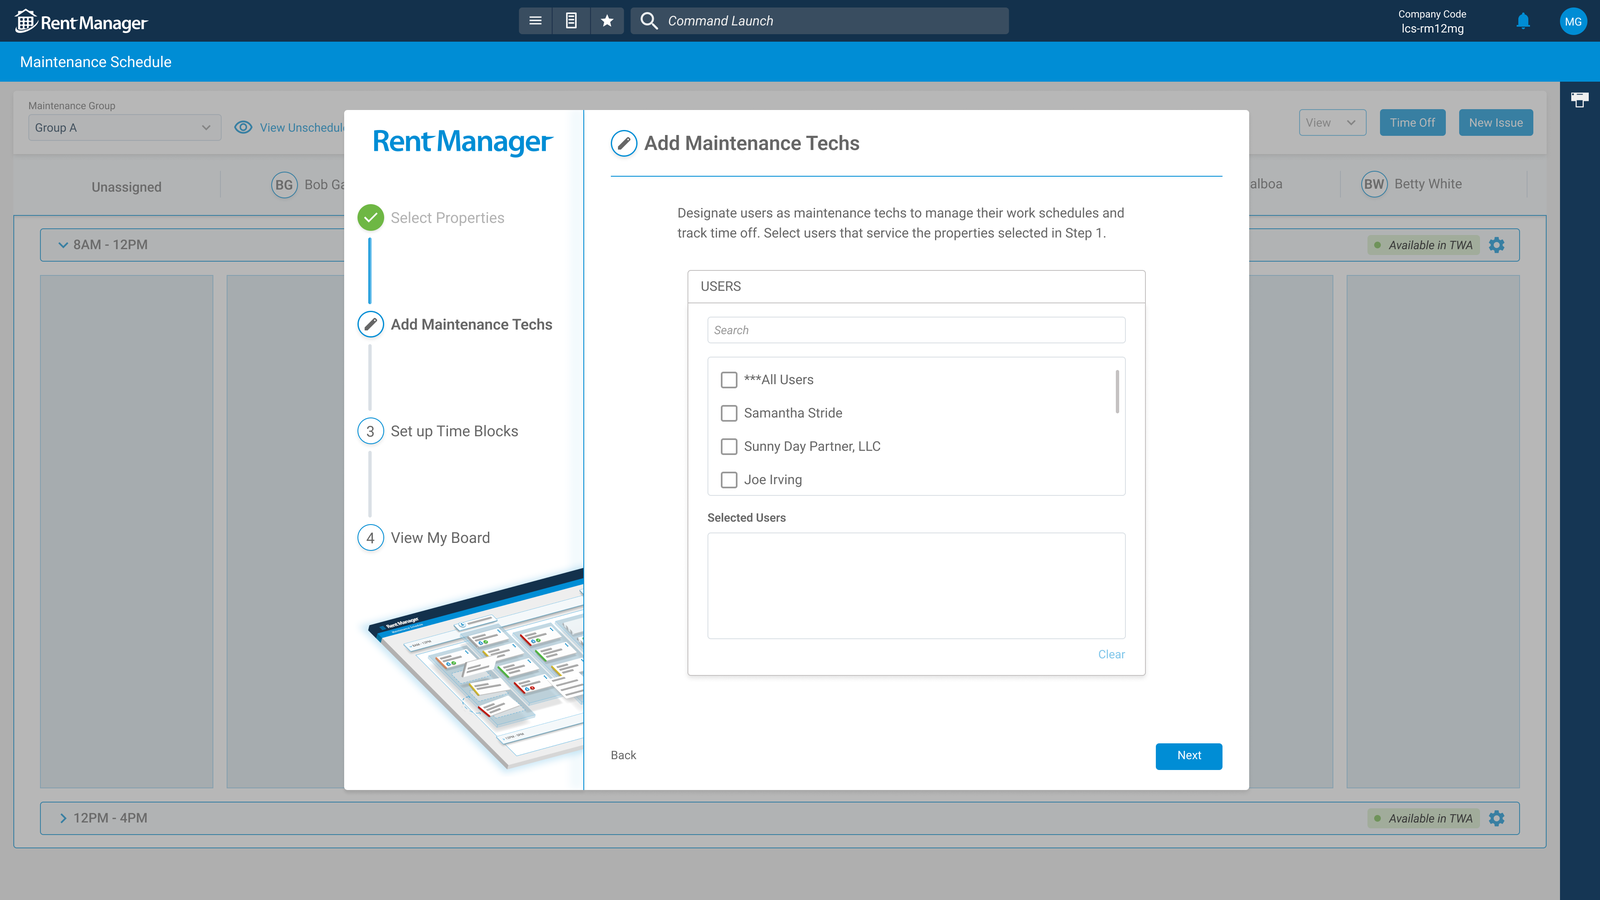Click the Maintenance Schedule page title

coord(96,62)
